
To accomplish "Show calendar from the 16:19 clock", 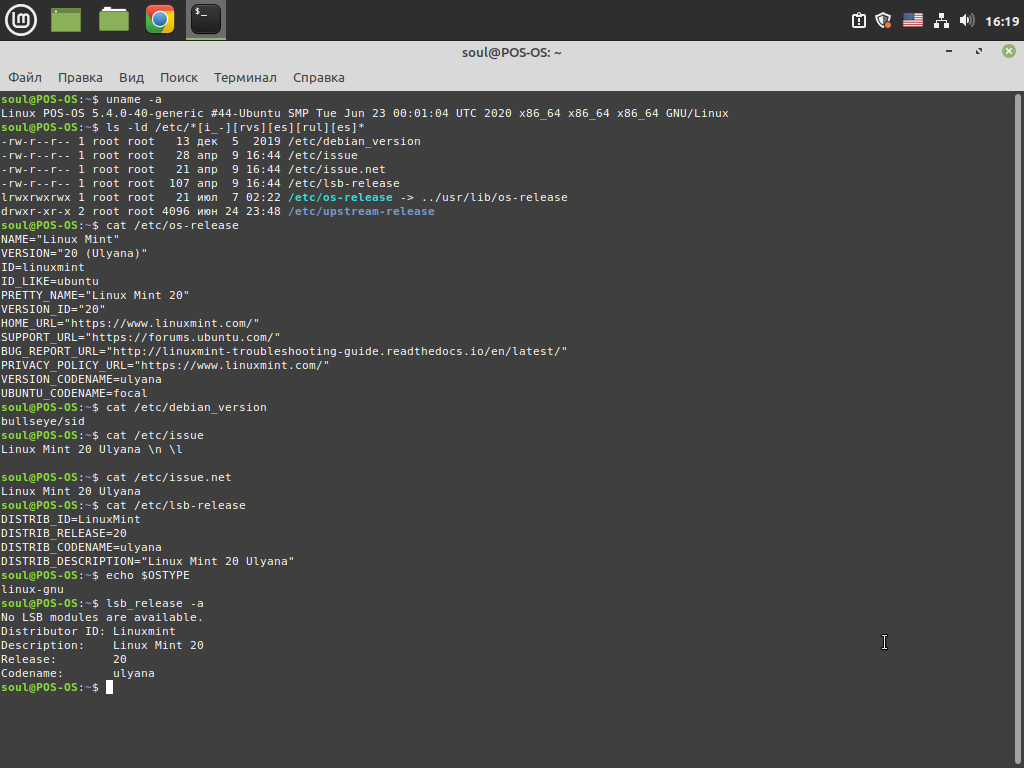I will (1002, 22).
